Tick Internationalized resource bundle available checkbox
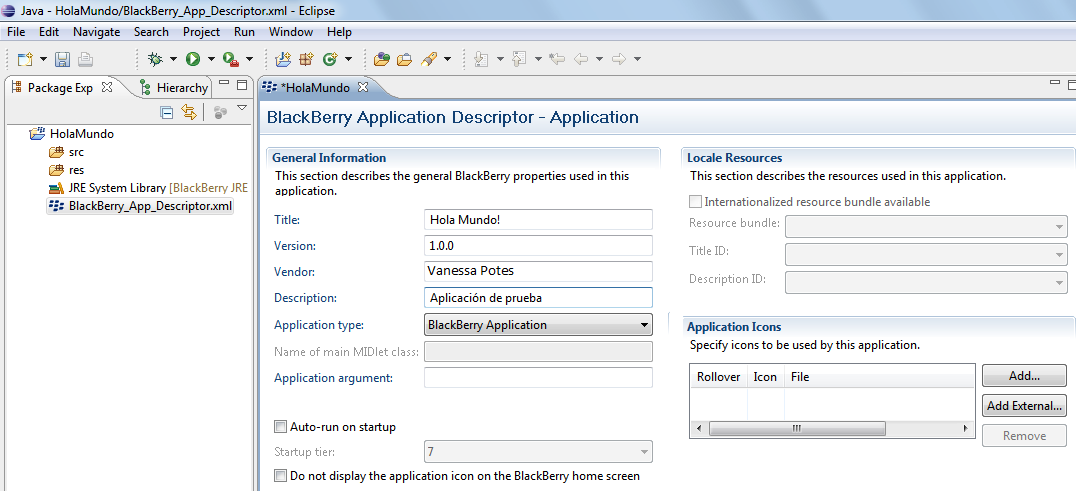The image size is (1076, 491). (x=696, y=202)
